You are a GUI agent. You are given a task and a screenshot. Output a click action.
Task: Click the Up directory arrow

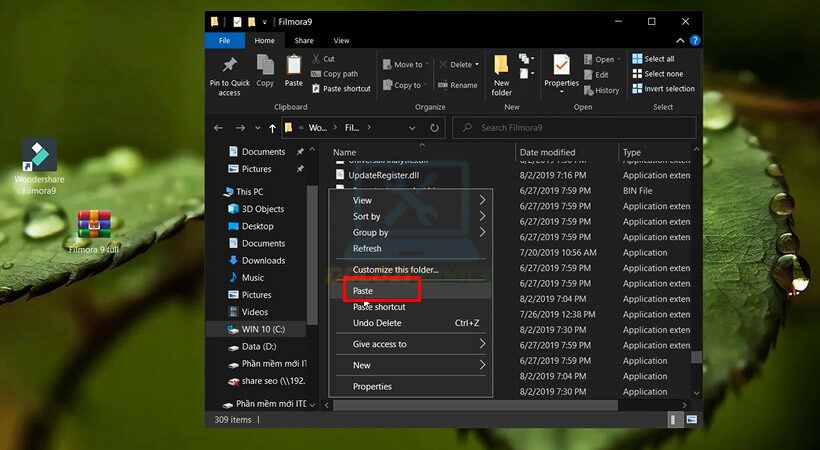click(272, 128)
